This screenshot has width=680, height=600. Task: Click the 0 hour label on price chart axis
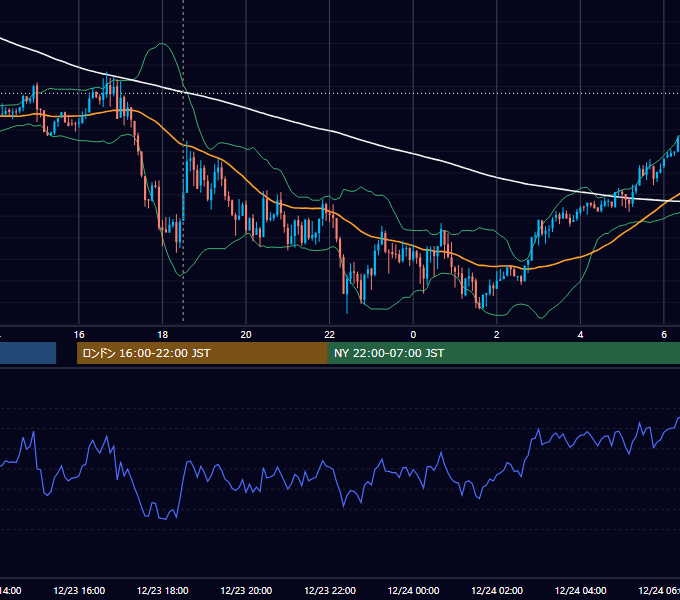coord(413,335)
